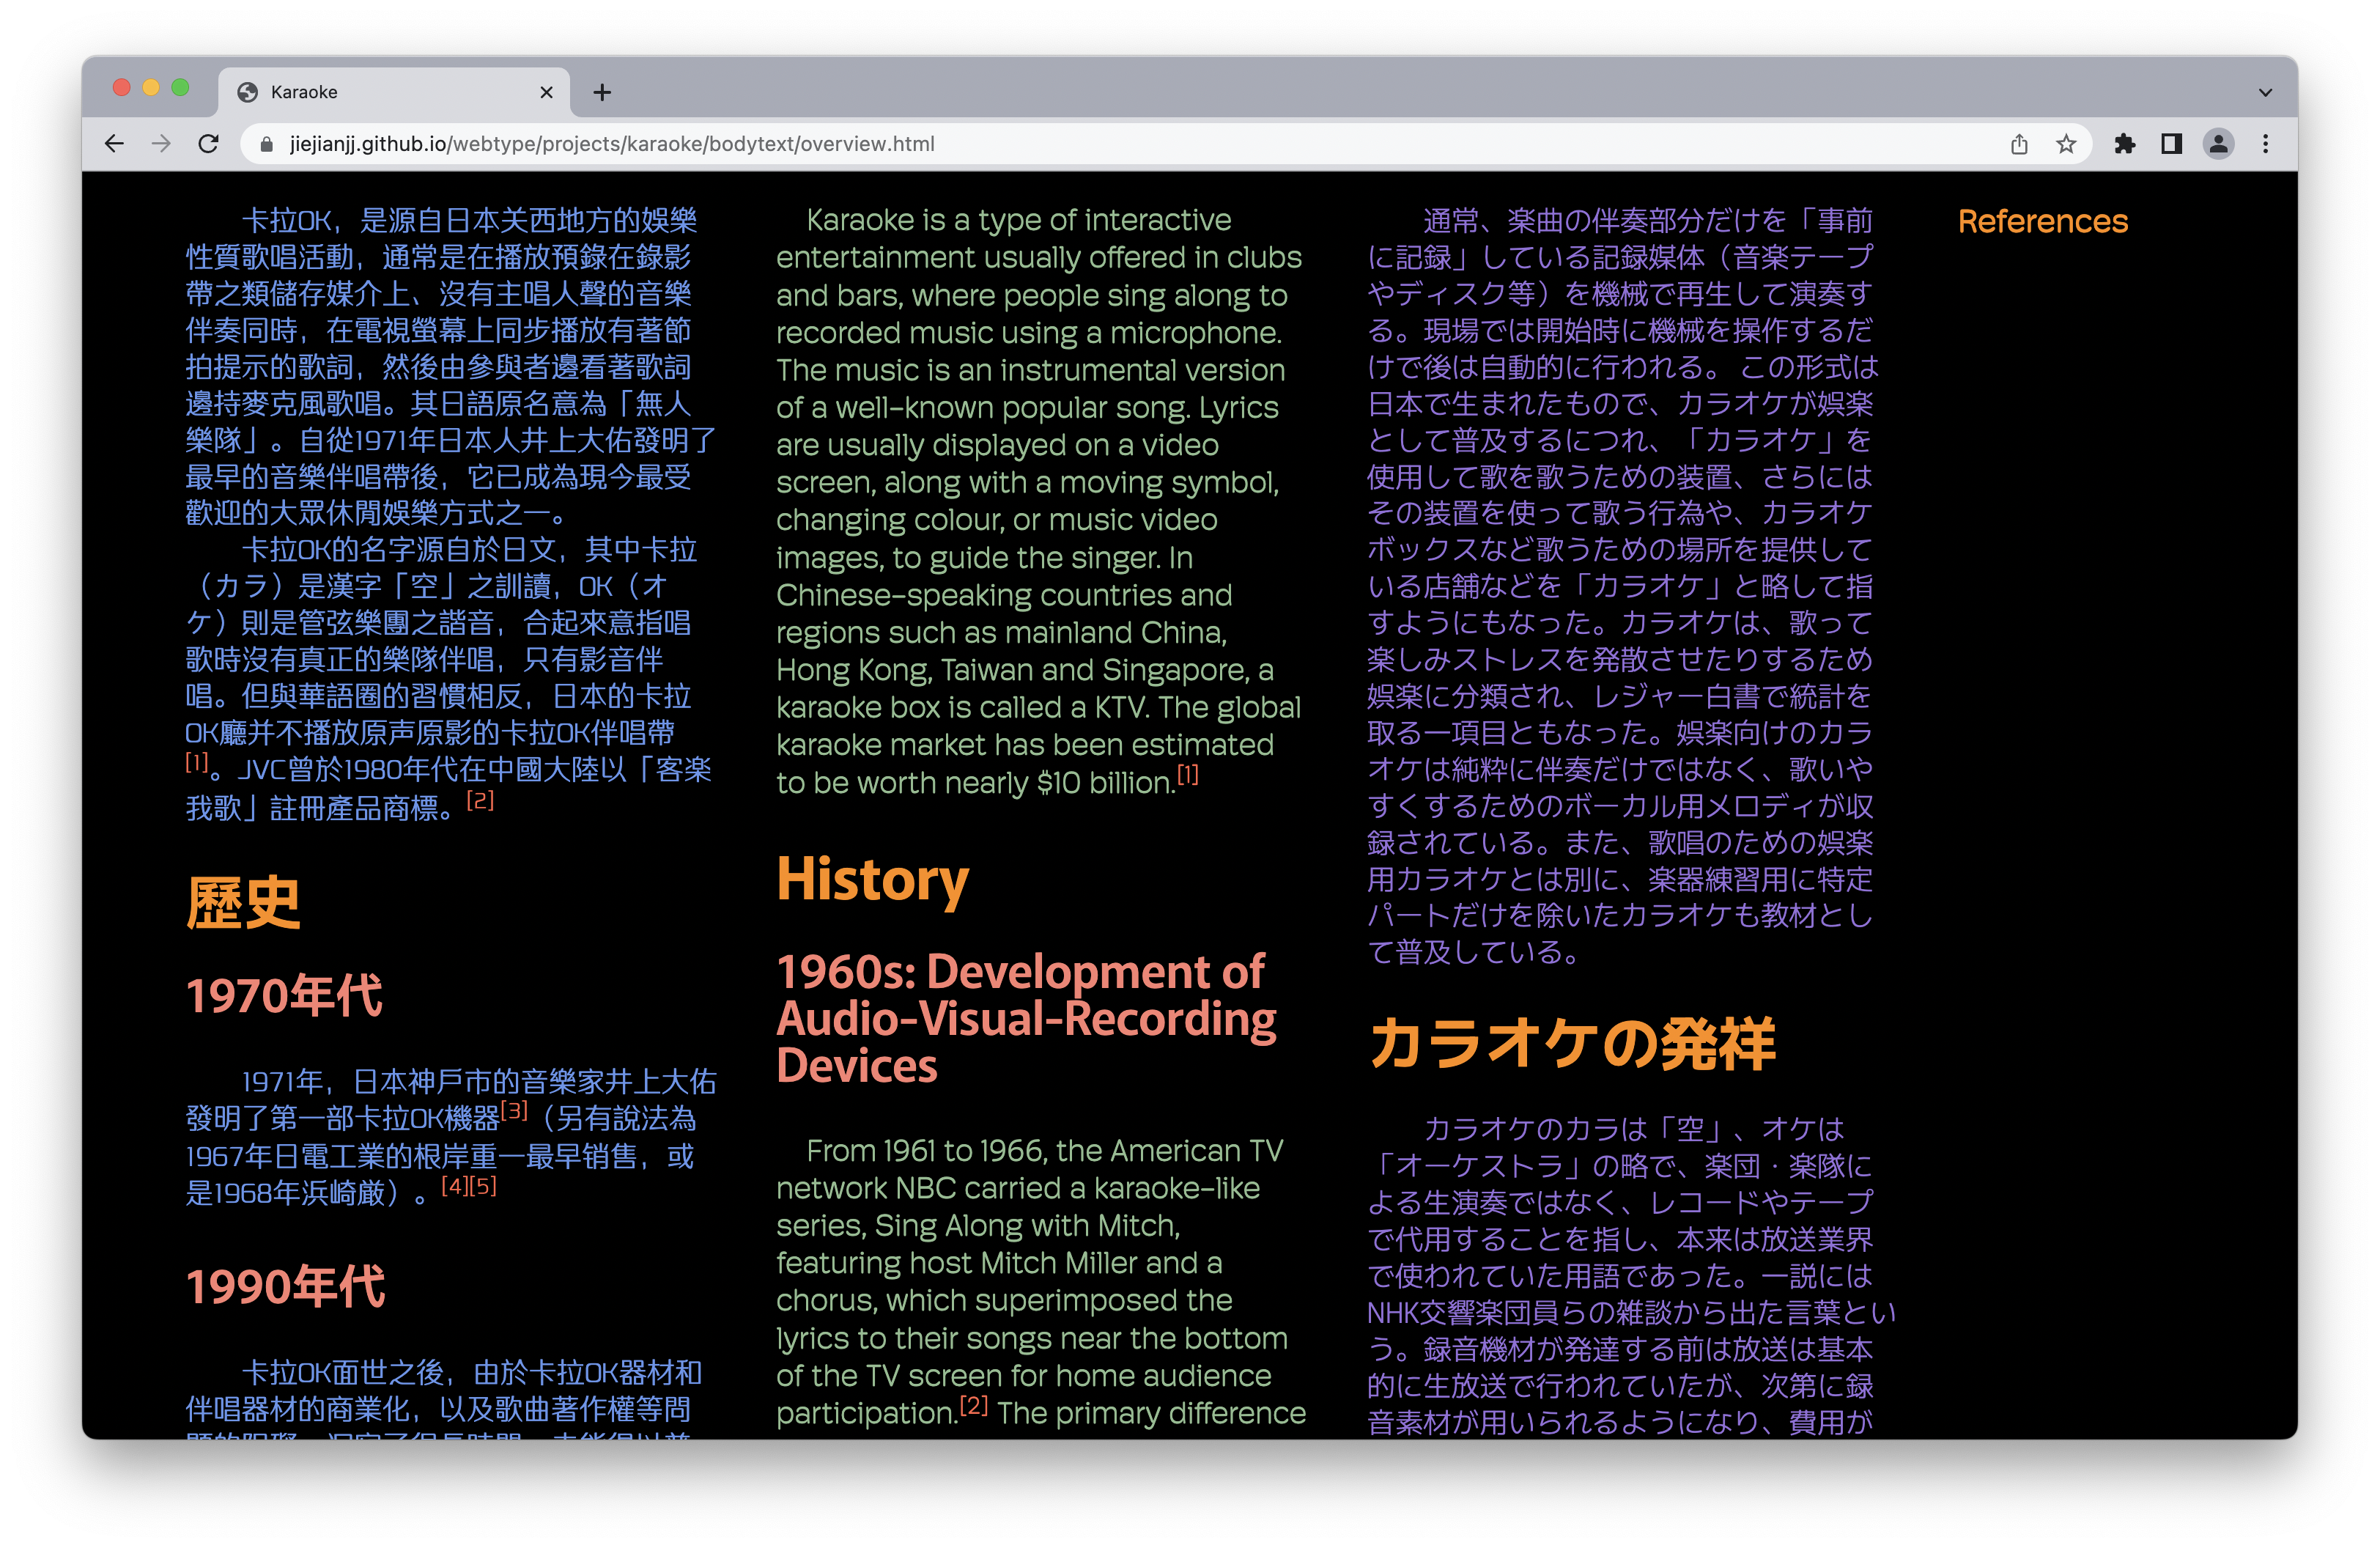Click the red window close button
Viewport: 2380px width, 1548px height.
pos(122,88)
